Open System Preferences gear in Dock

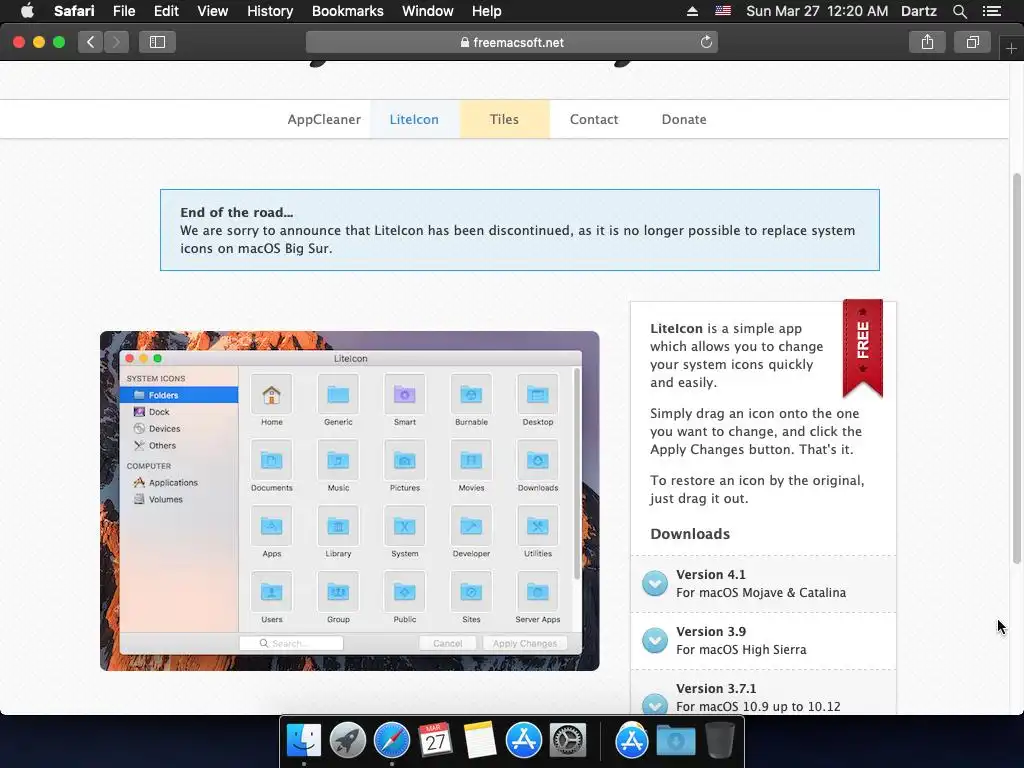pyautogui.click(x=568, y=741)
